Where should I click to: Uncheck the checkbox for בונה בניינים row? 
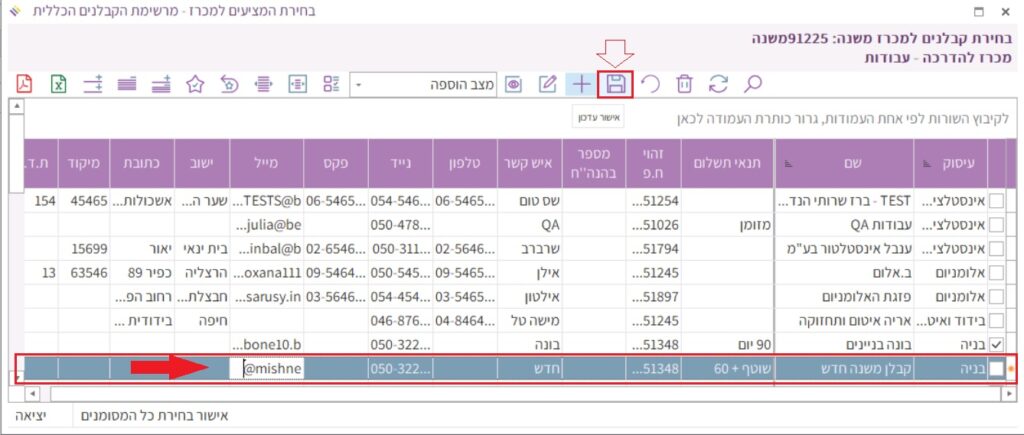[x=996, y=344]
